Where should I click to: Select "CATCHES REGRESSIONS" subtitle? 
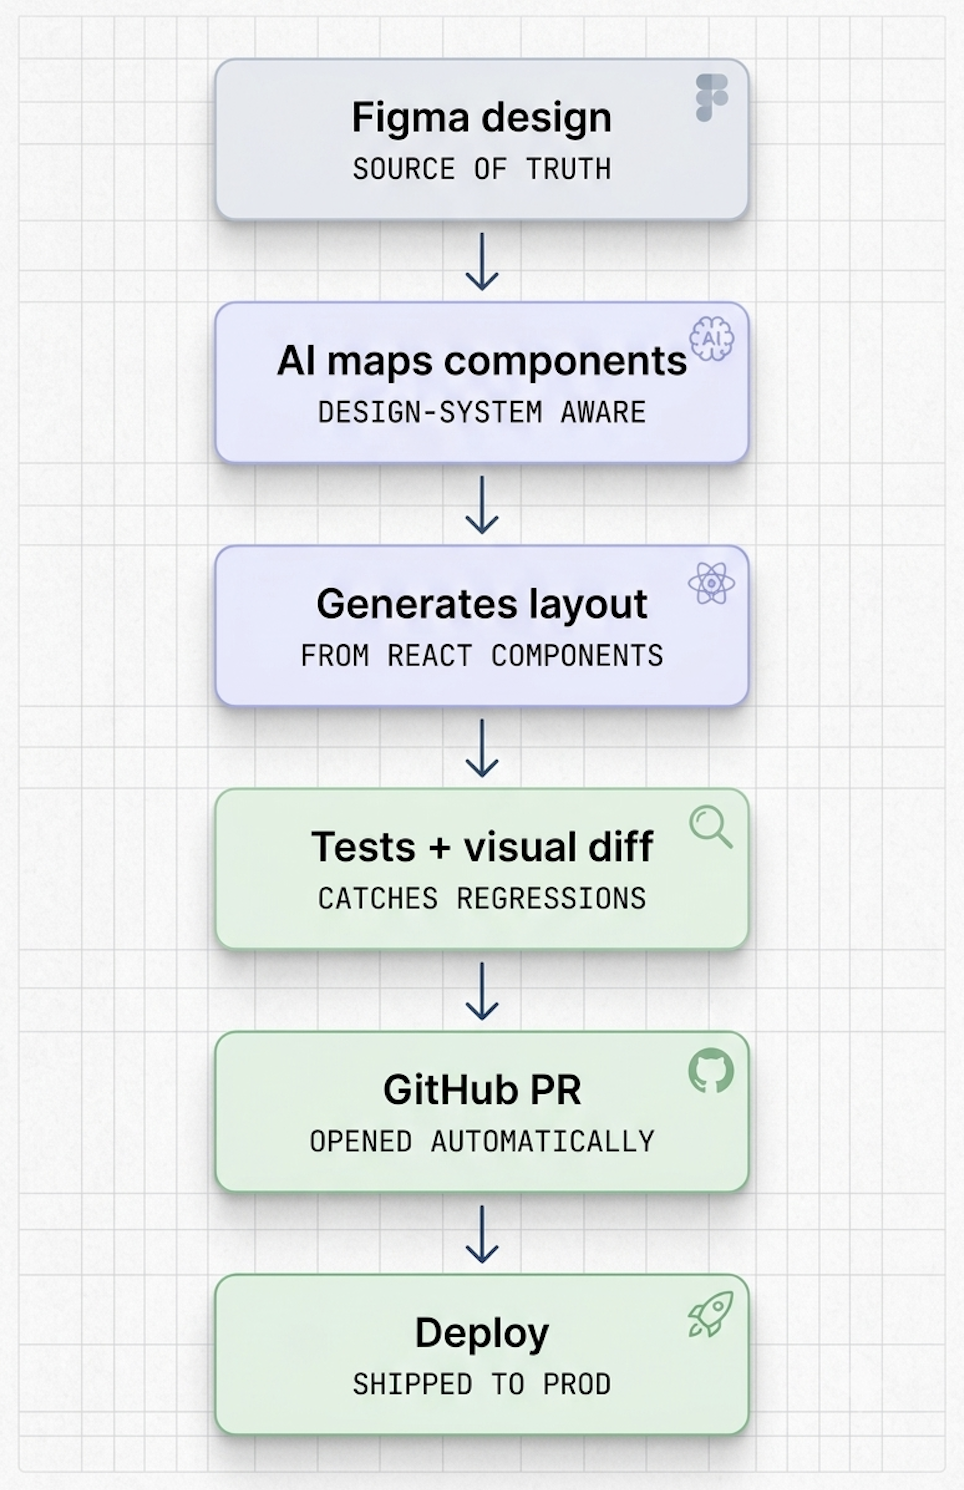pos(481,898)
